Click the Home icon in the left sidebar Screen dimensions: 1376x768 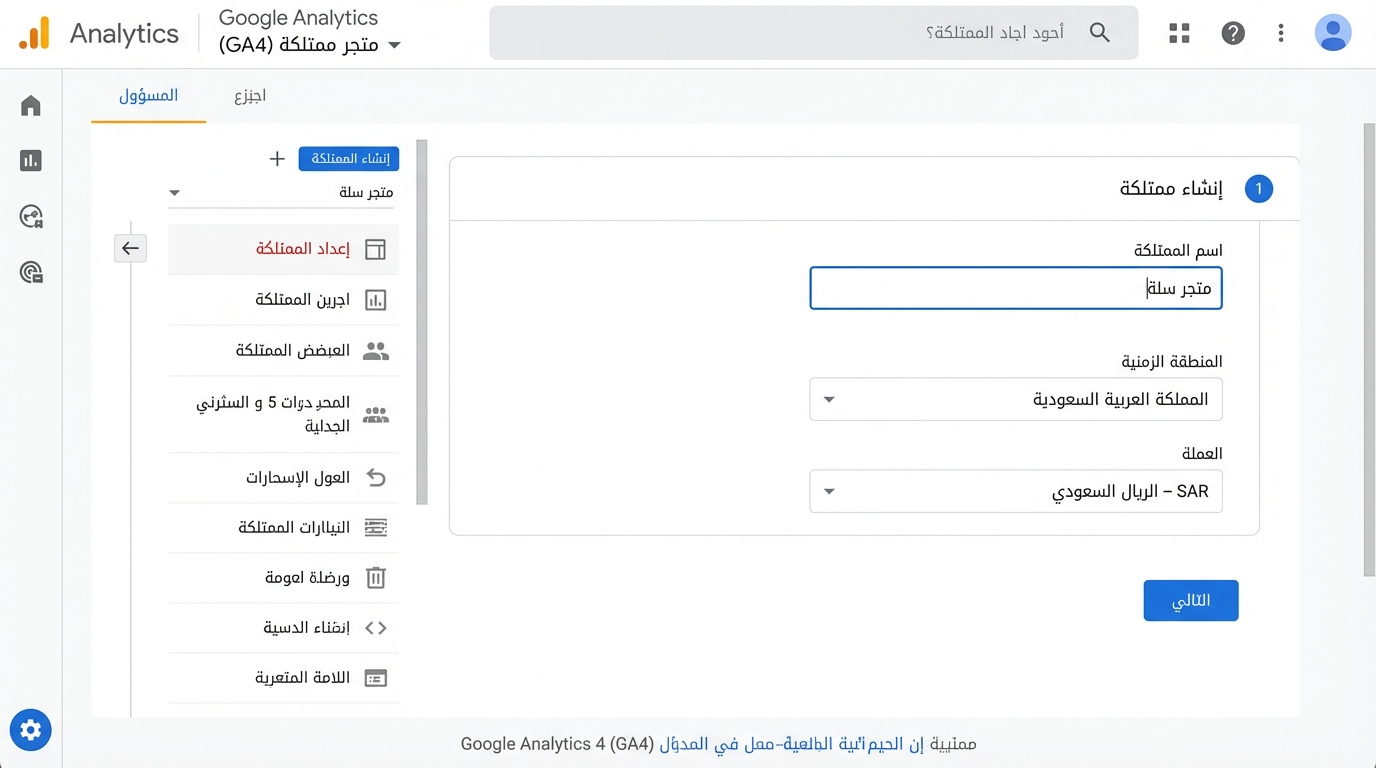pyautogui.click(x=30, y=105)
